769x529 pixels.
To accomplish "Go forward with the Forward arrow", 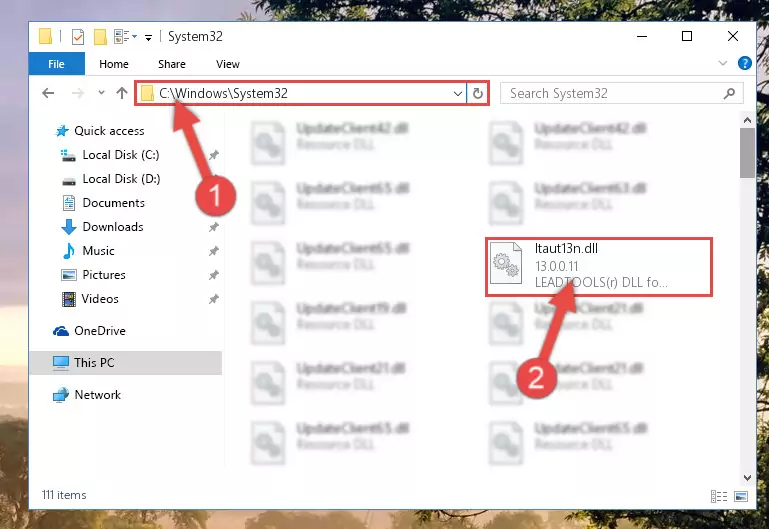I will (x=77, y=93).
